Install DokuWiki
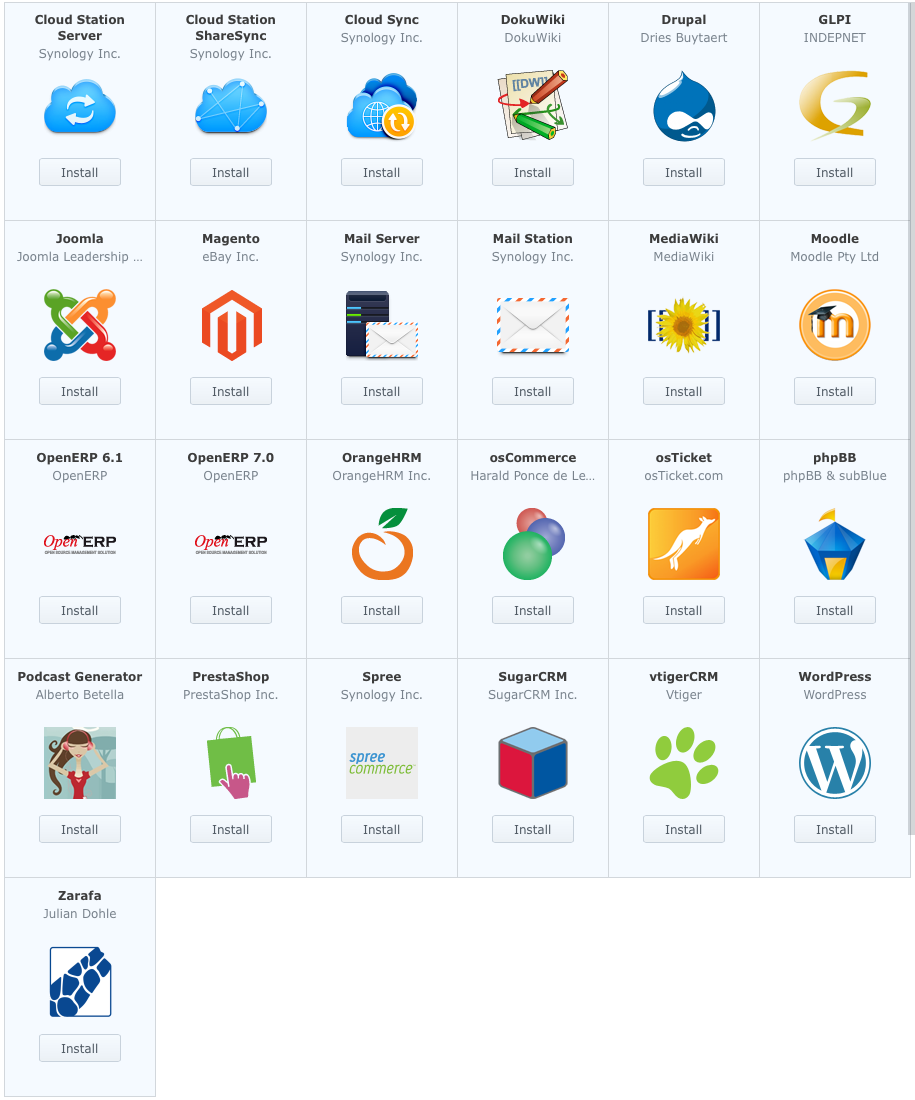 (x=533, y=173)
